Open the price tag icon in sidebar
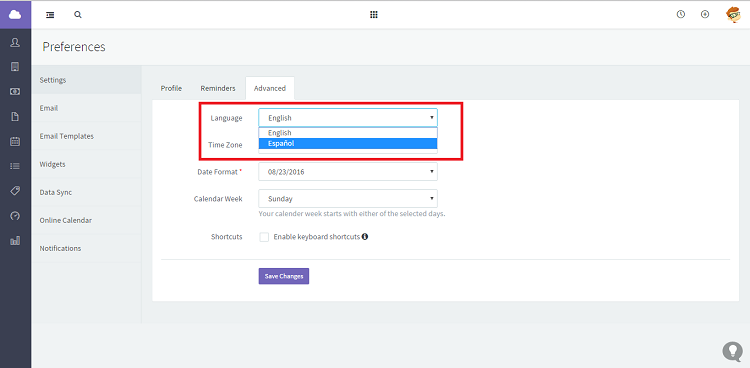This screenshot has width=750, height=368. coord(15,191)
